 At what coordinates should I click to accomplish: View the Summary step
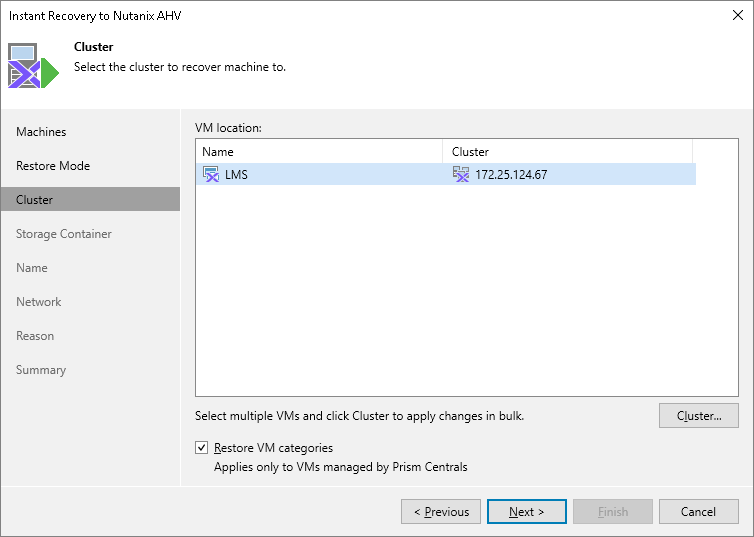tap(41, 370)
